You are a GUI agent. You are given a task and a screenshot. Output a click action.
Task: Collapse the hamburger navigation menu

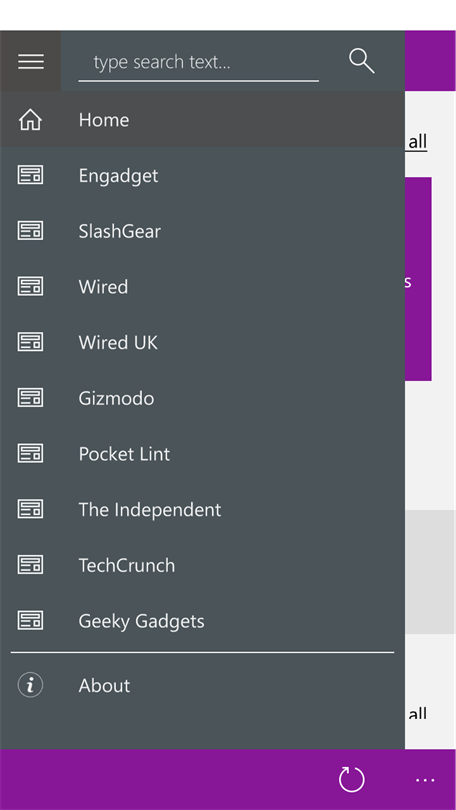click(x=30, y=61)
